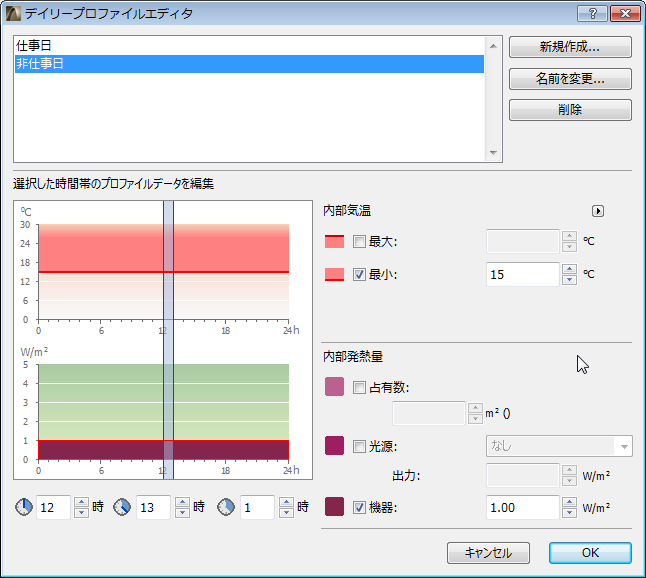Decrease the 機器 W/m² value
This screenshot has height=578, width=646.
pos(569,513)
